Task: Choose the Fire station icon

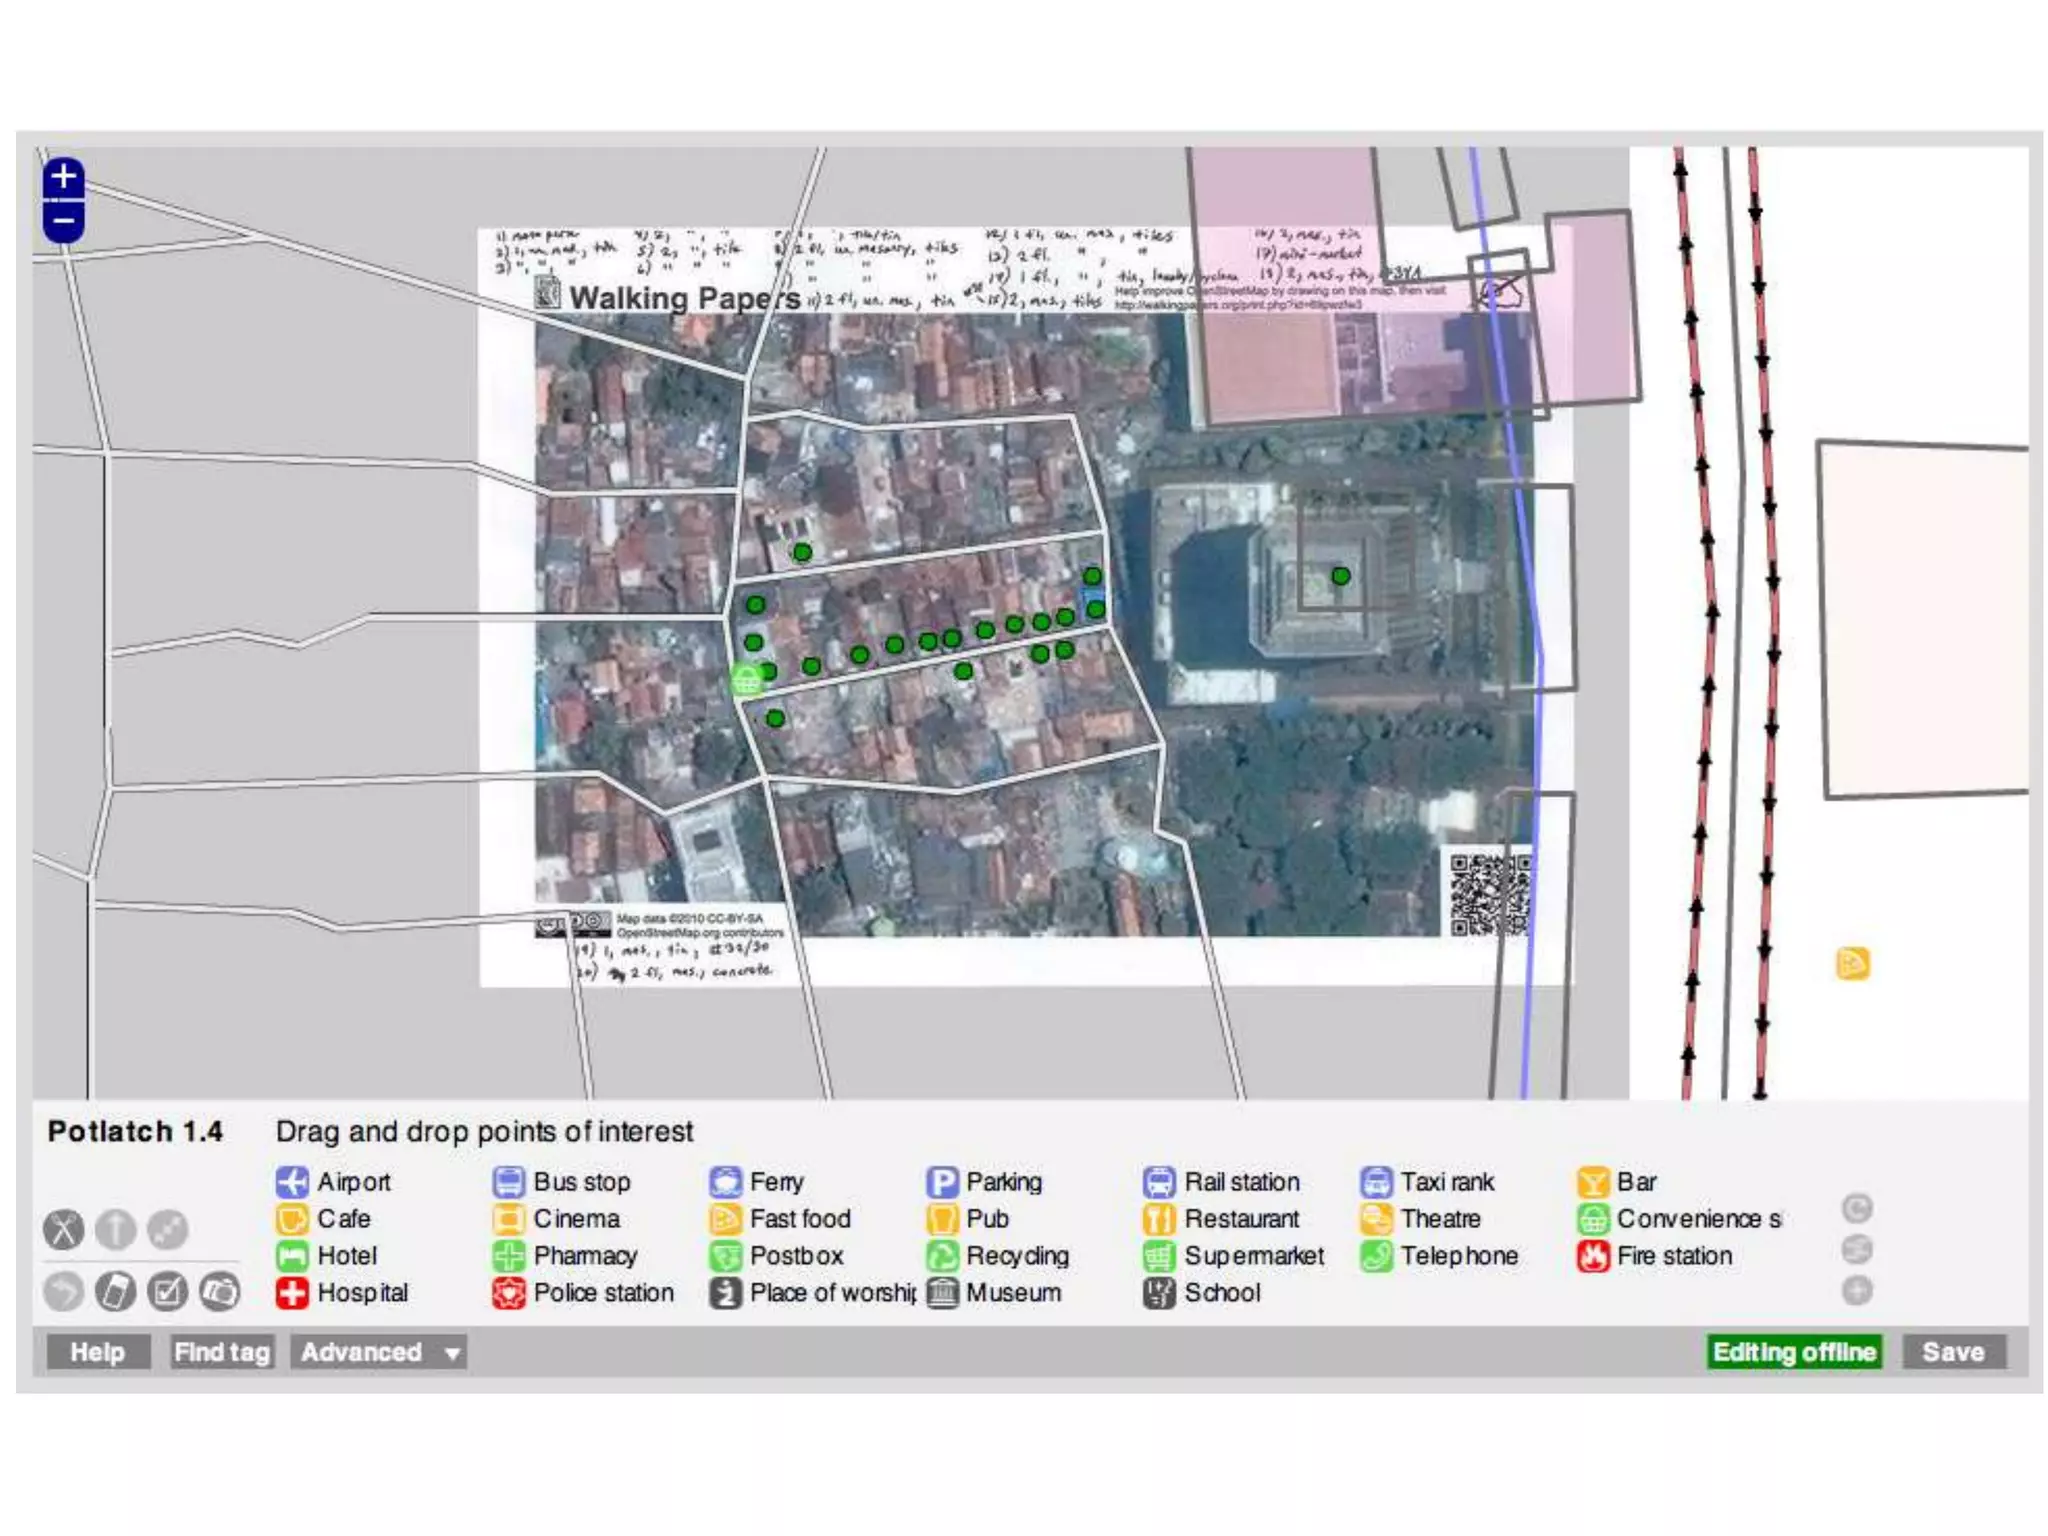Action: pos(1592,1255)
